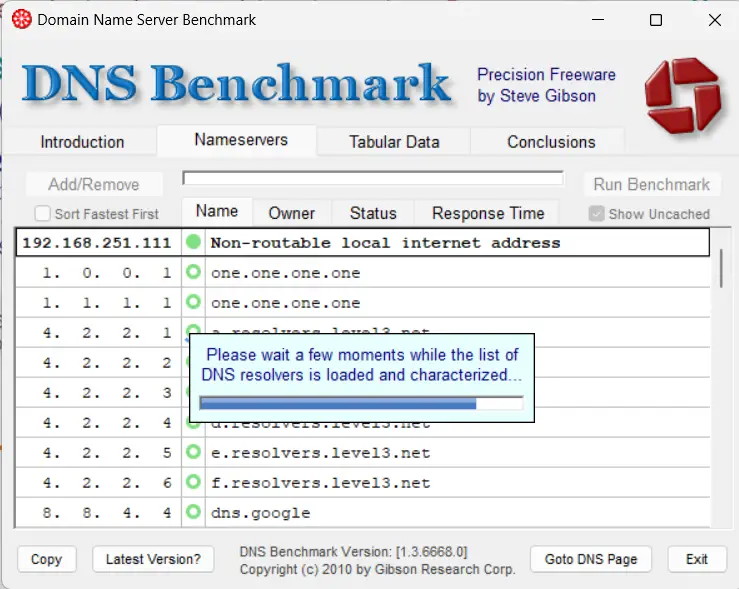Click the green ring icon beside 1.1.1.1

click(193, 303)
